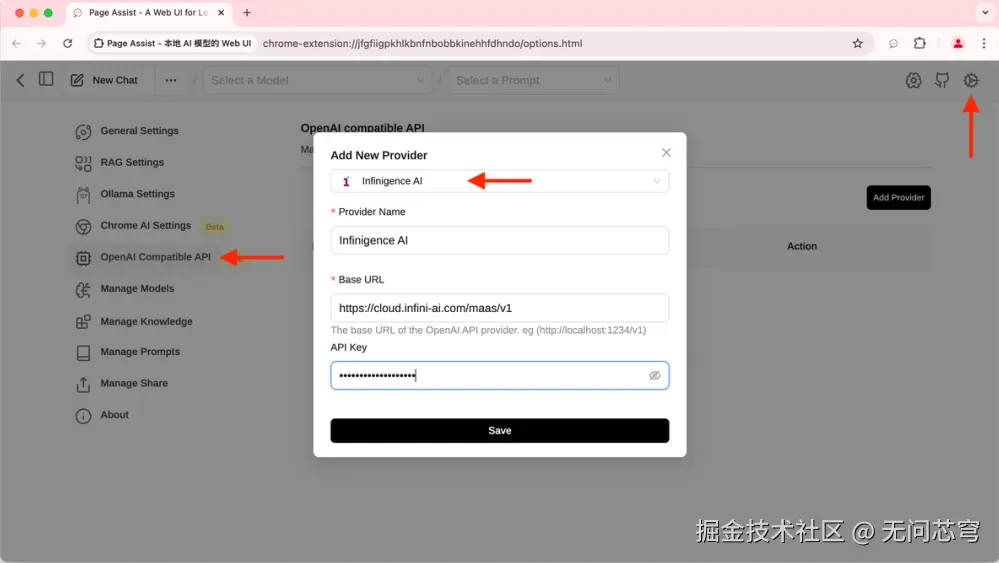Open RAG Settings
The image size is (999, 563).
click(x=132, y=162)
